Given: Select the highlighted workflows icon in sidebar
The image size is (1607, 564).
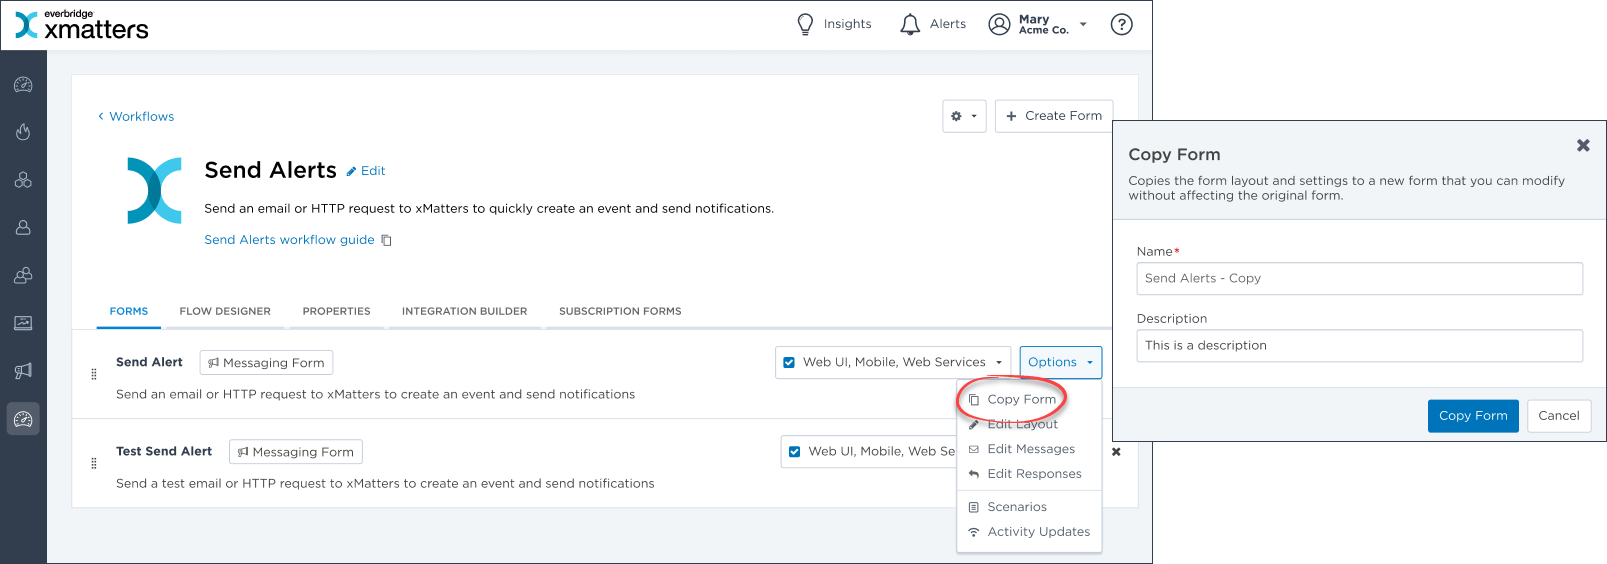Looking at the screenshot, I should [23, 419].
